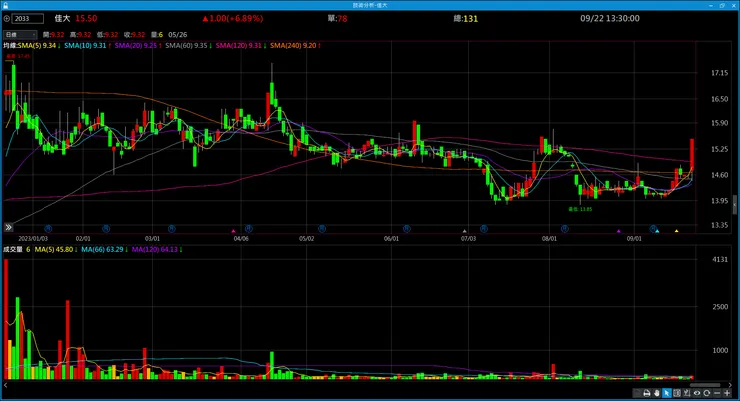Select the hand pan tool
The image size is (740, 401).
click(x=657, y=393)
